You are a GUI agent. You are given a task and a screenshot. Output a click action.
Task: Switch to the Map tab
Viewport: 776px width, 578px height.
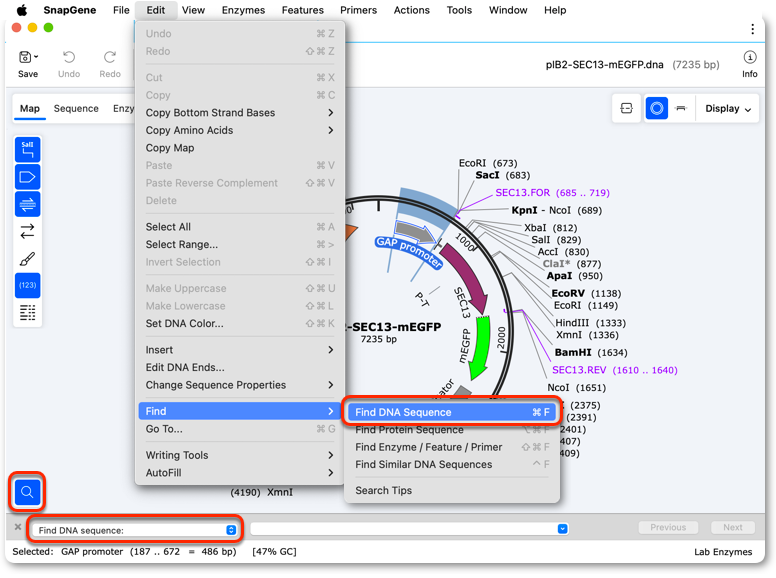click(30, 108)
